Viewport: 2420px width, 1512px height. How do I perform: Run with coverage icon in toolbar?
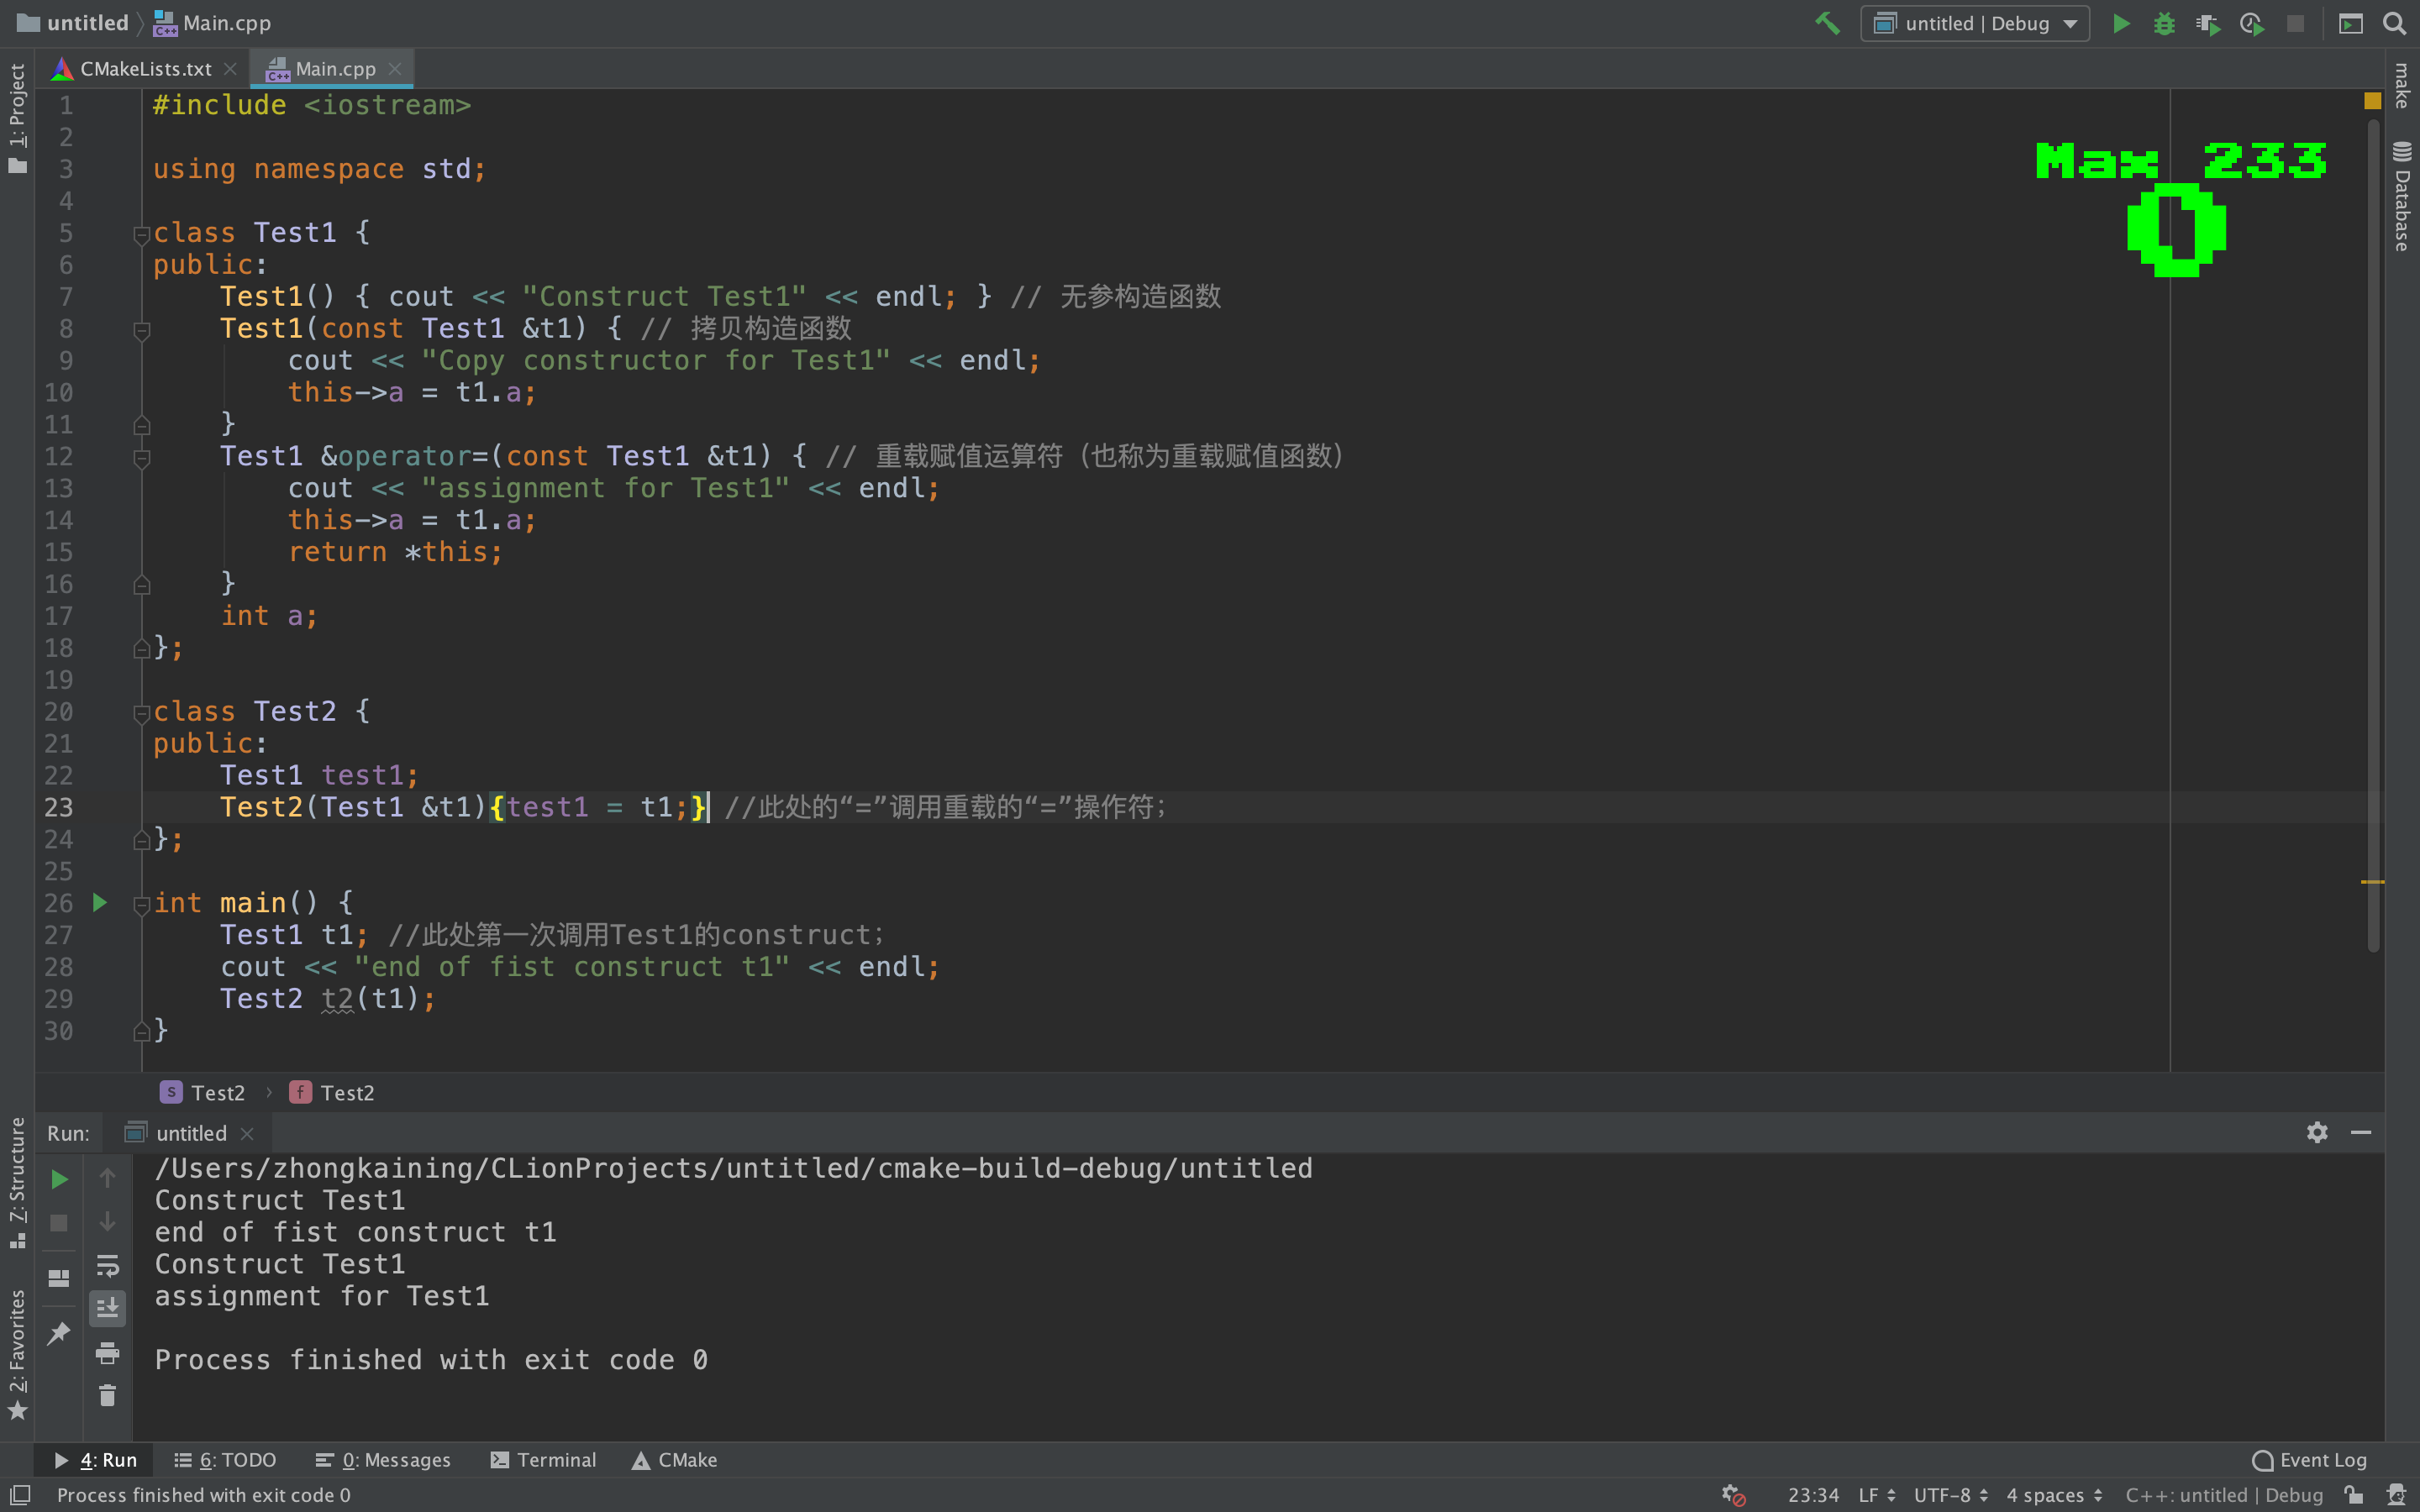click(x=2208, y=23)
